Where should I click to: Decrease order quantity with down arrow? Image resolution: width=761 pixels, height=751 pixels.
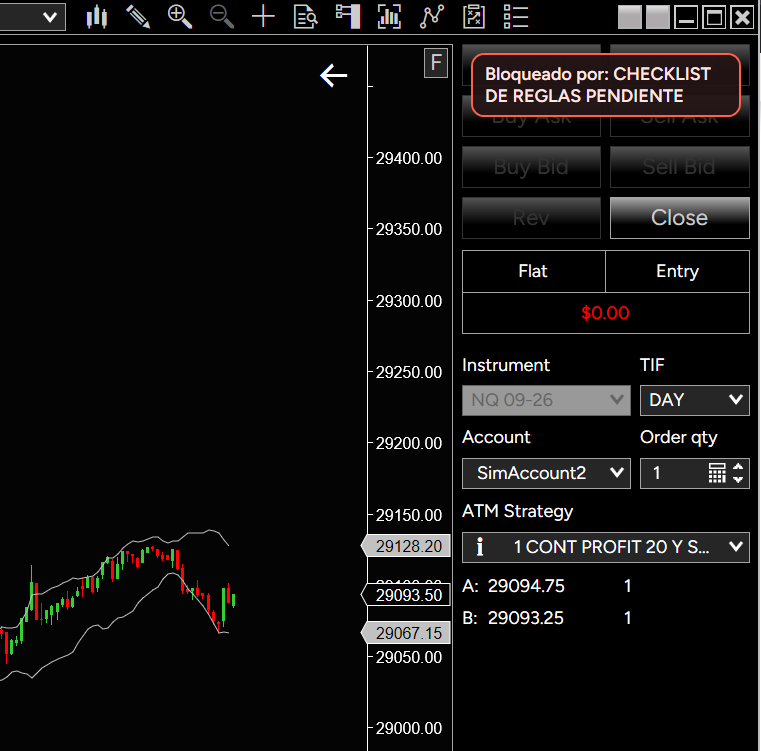pyautogui.click(x=738, y=480)
